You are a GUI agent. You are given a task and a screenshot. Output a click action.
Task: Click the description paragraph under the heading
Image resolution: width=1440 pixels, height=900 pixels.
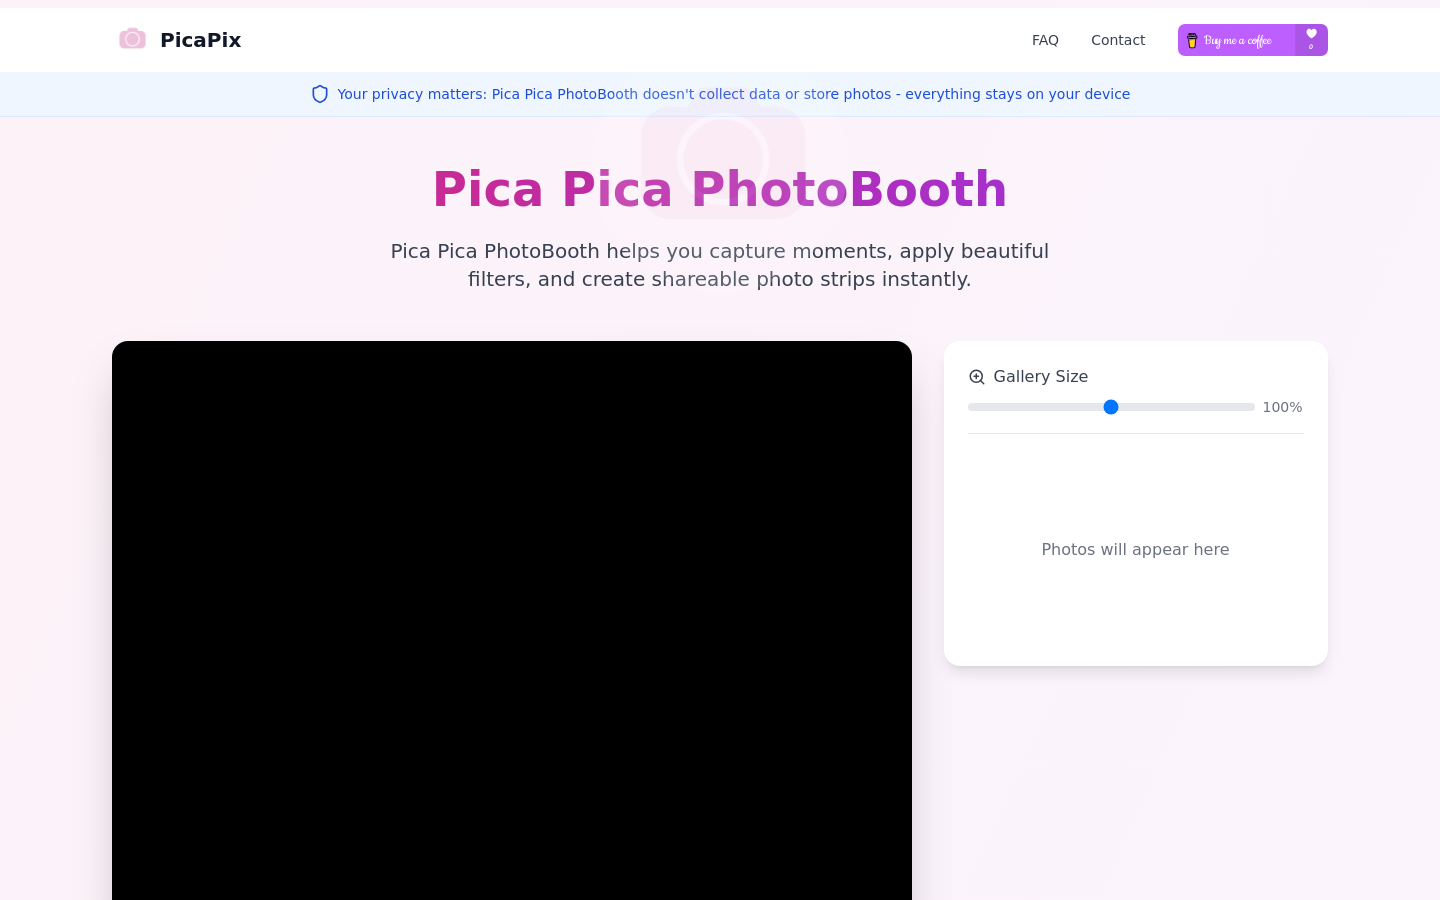pyautogui.click(x=720, y=265)
